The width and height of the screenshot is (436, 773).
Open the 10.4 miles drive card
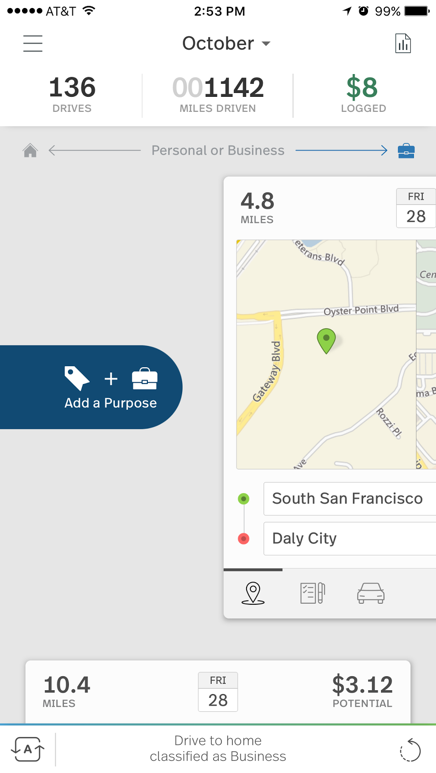(218, 692)
